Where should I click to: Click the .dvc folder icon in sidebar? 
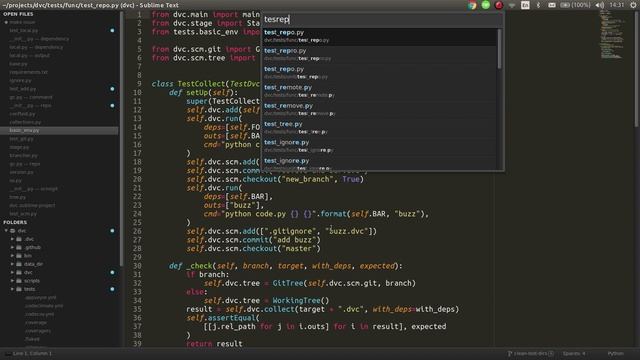(x=19, y=239)
